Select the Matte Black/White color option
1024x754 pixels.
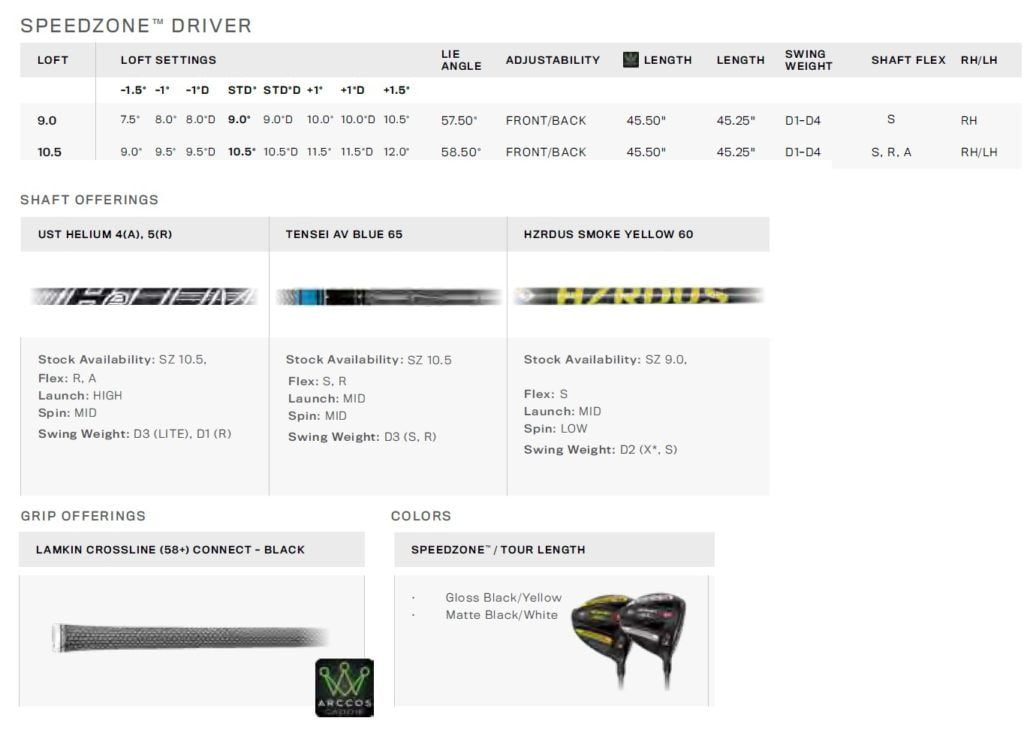502,615
